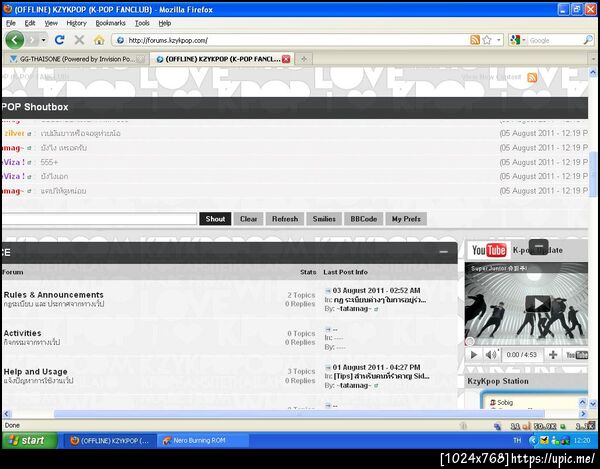Viewport: 600px width, 469px height.
Task: Click the BBCode button
Action: [364, 219]
